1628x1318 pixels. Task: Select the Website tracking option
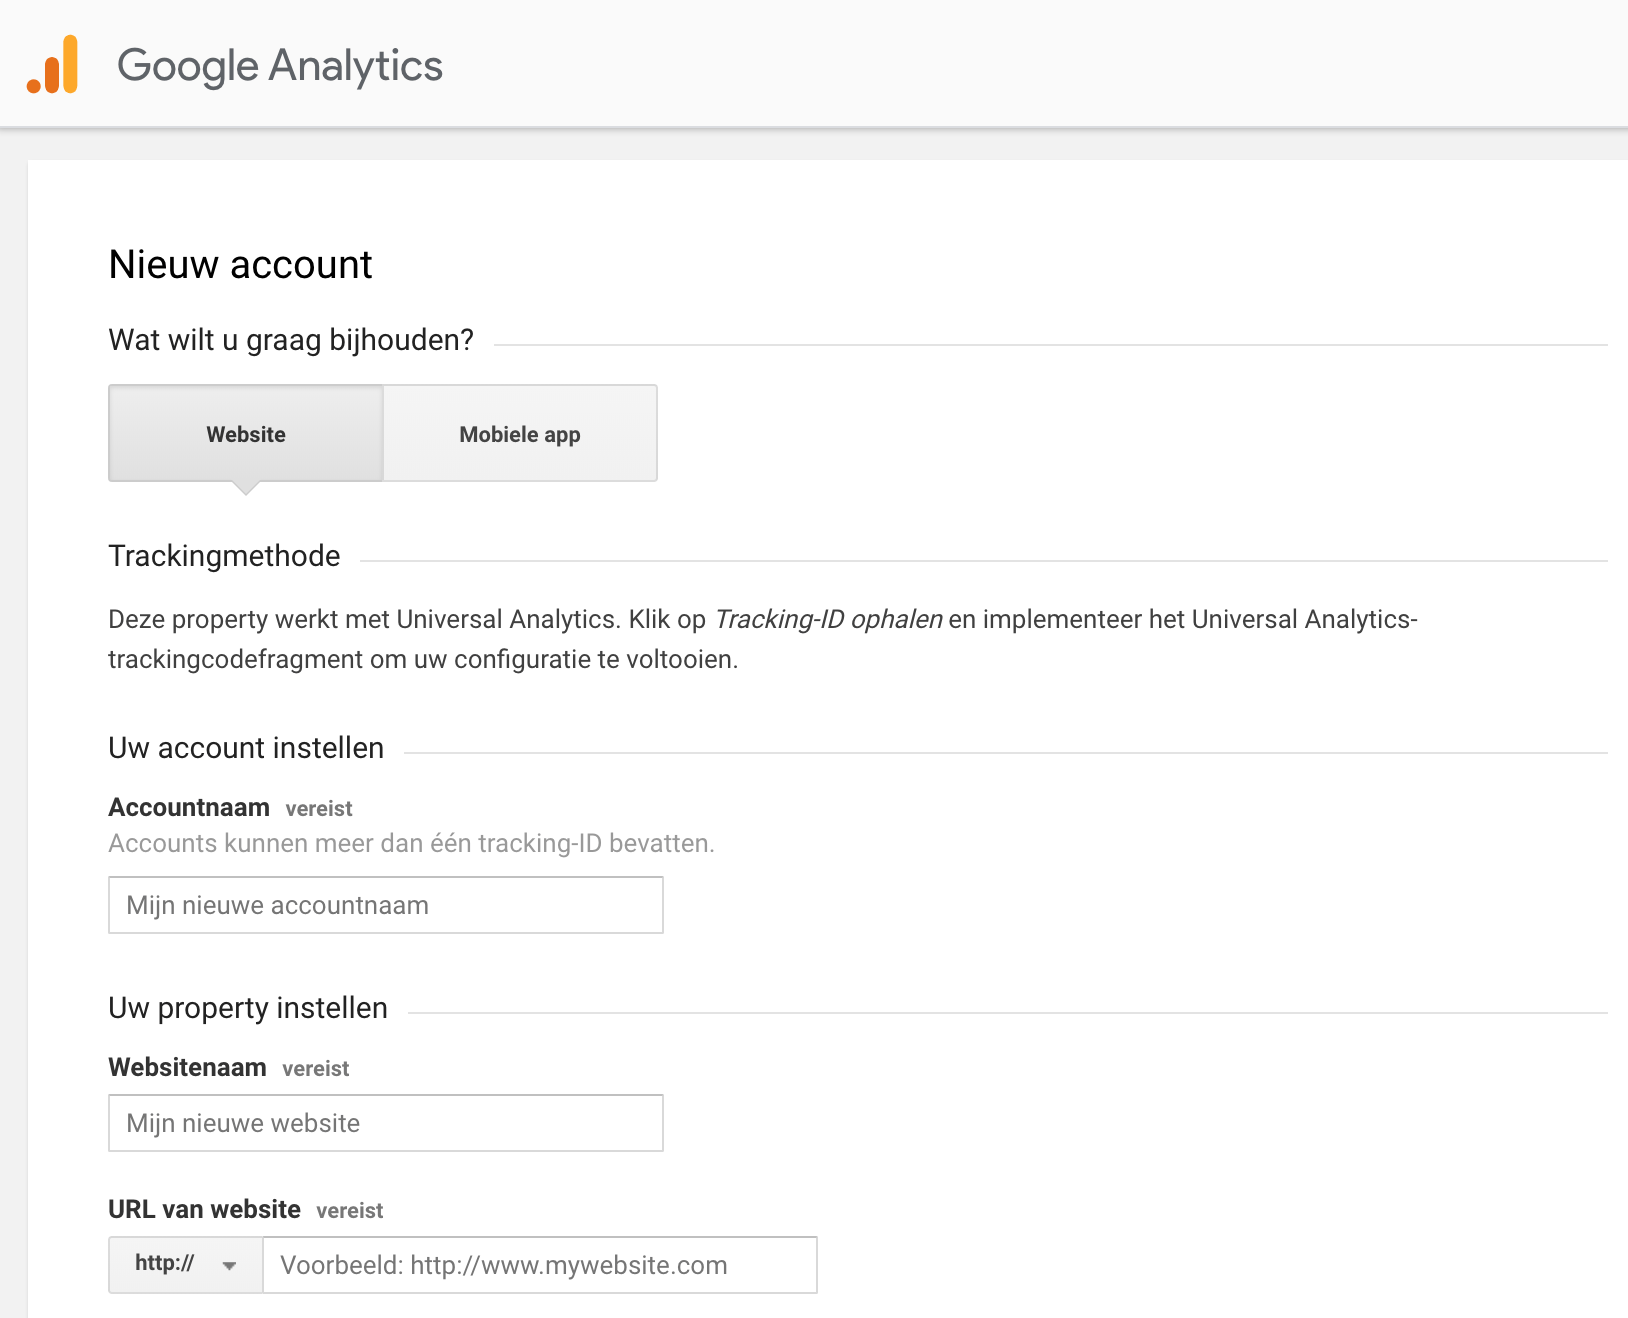246,434
